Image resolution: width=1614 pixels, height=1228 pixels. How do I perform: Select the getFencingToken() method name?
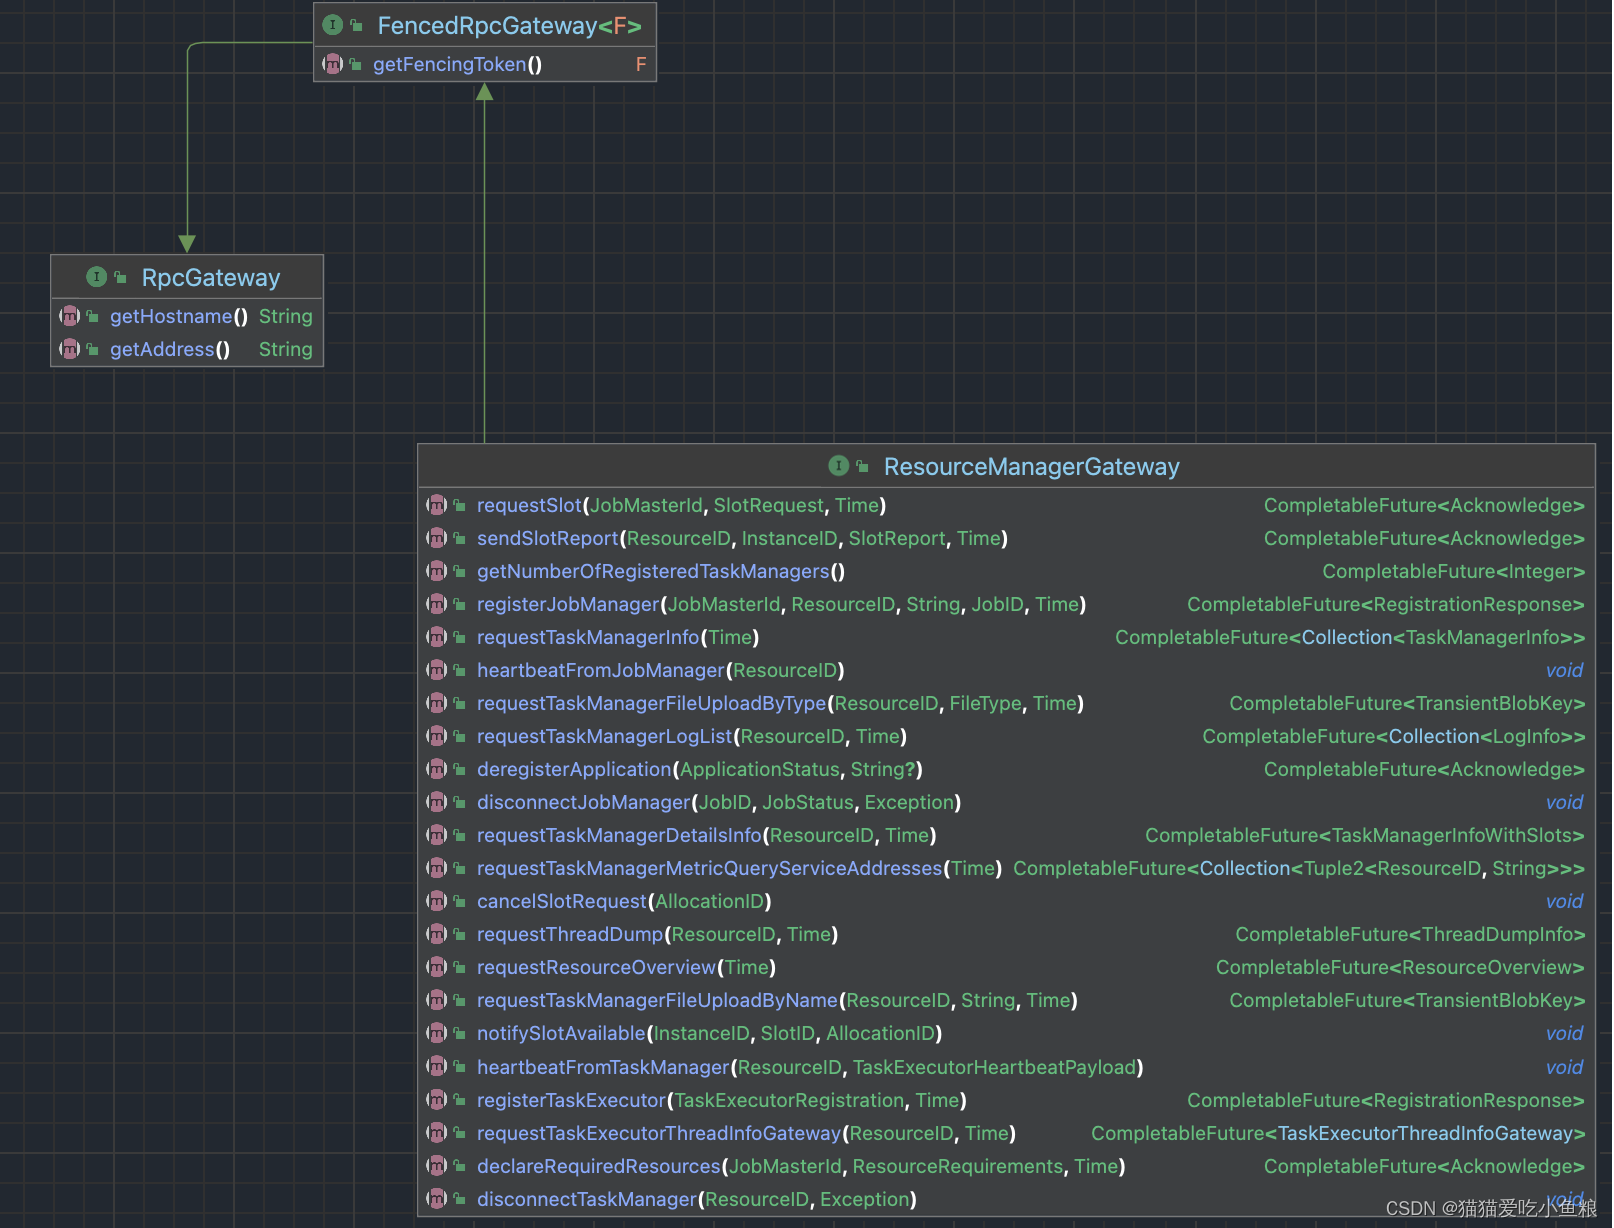click(x=458, y=65)
